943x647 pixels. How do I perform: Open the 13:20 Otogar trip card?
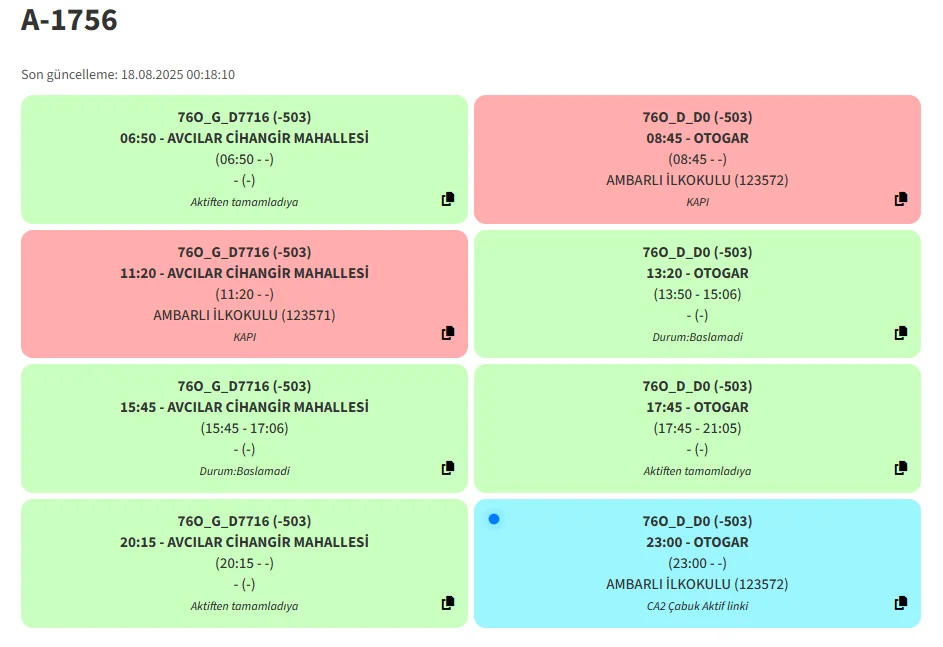(697, 273)
